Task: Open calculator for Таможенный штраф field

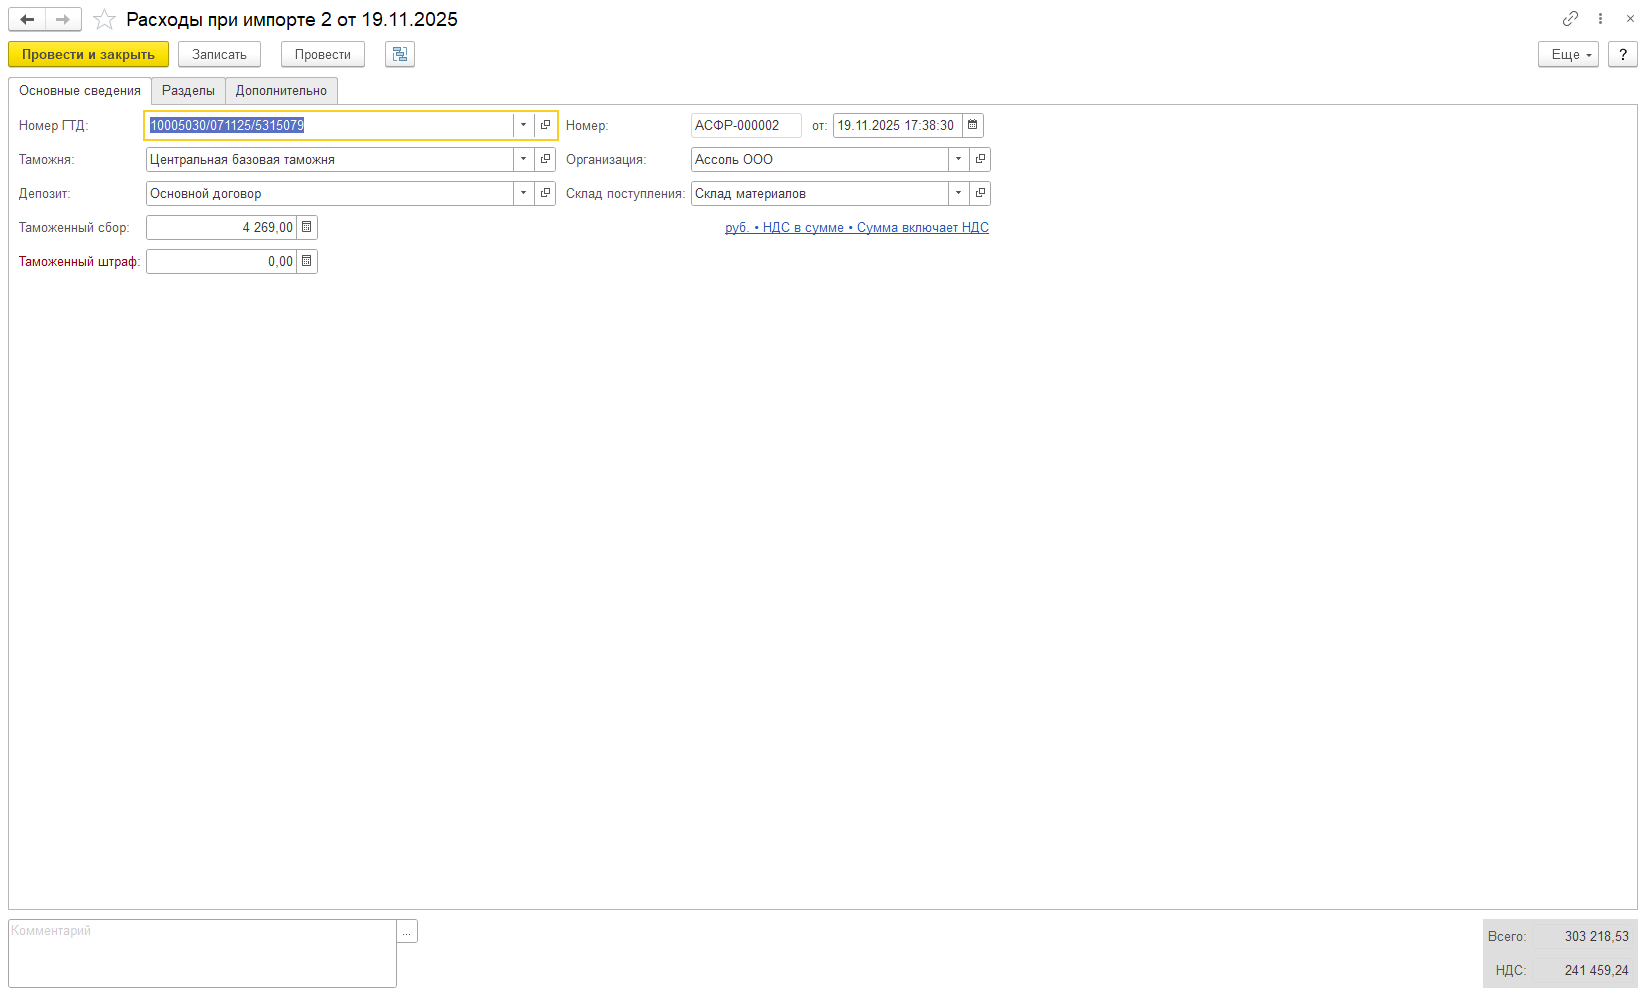Action: click(307, 261)
